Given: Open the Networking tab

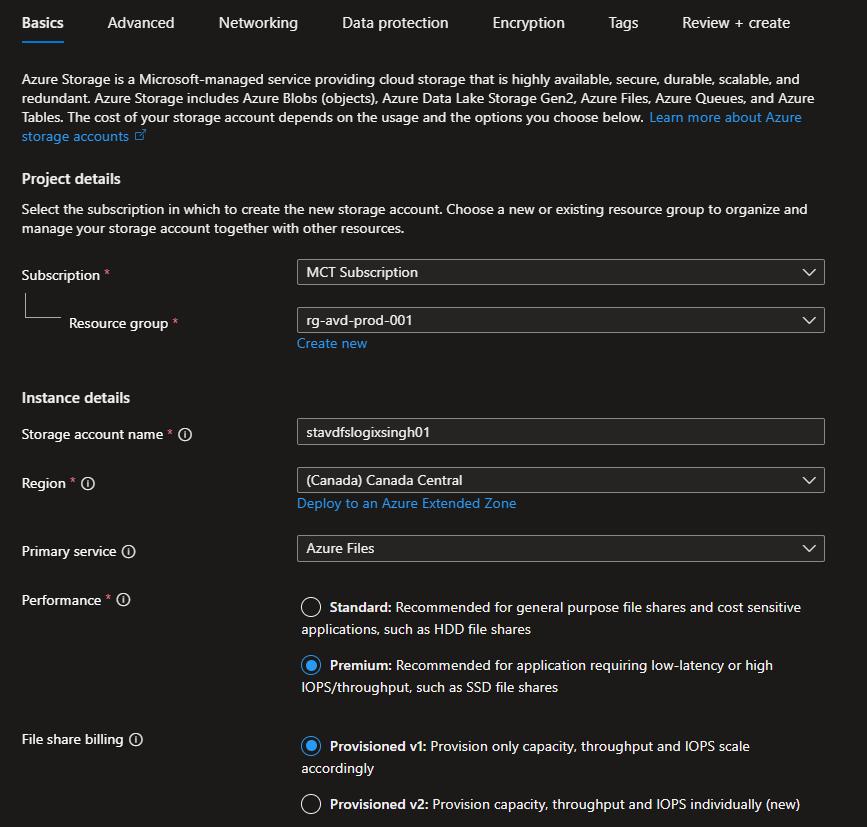Looking at the screenshot, I should tap(258, 23).
